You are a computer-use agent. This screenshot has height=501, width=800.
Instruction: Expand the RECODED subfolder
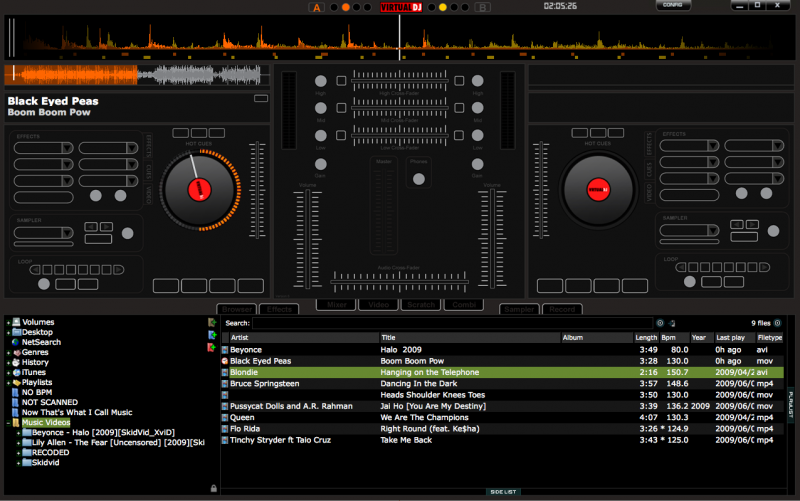click(19, 453)
